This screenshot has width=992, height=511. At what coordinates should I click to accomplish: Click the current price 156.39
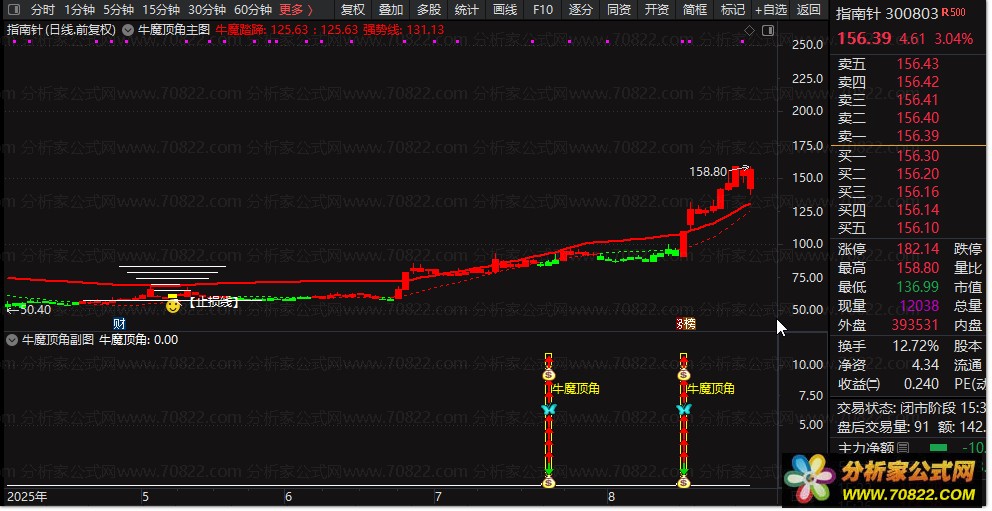[x=864, y=39]
